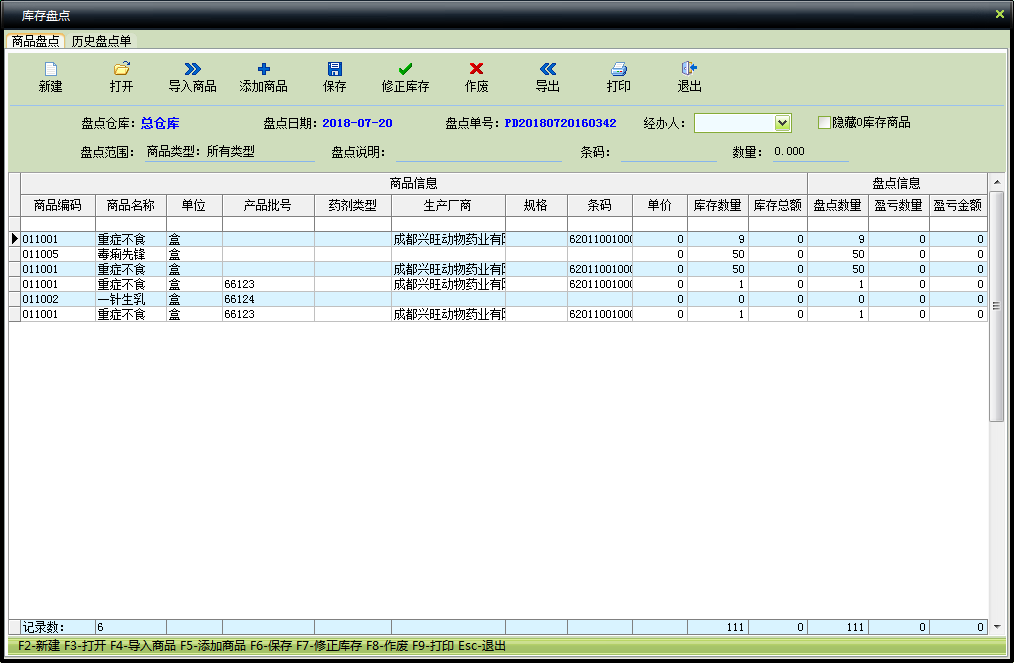This screenshot has width=1014, height=663.
Task: Click the 规格 column header
Action: click(x=535, y=205)
